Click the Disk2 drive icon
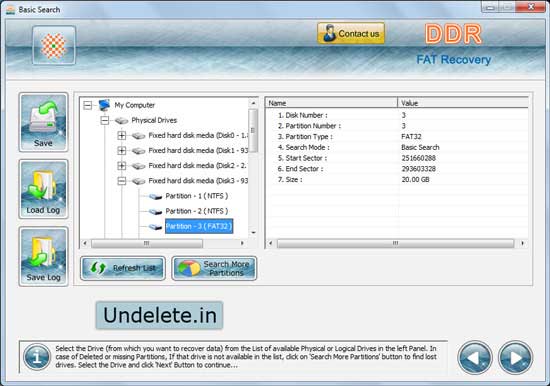Screen dimensions: 550x386 (x=139, y=166)
